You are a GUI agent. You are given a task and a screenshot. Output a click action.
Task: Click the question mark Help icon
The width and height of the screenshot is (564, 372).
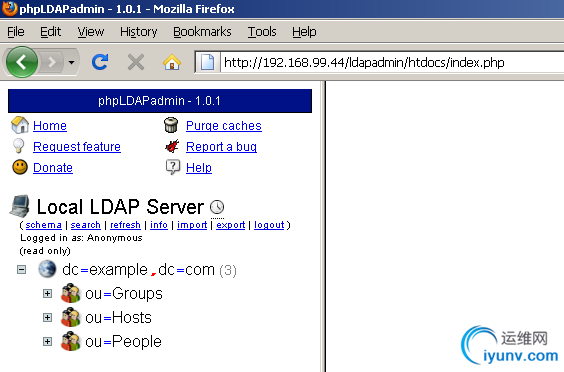tap(173, 167)
